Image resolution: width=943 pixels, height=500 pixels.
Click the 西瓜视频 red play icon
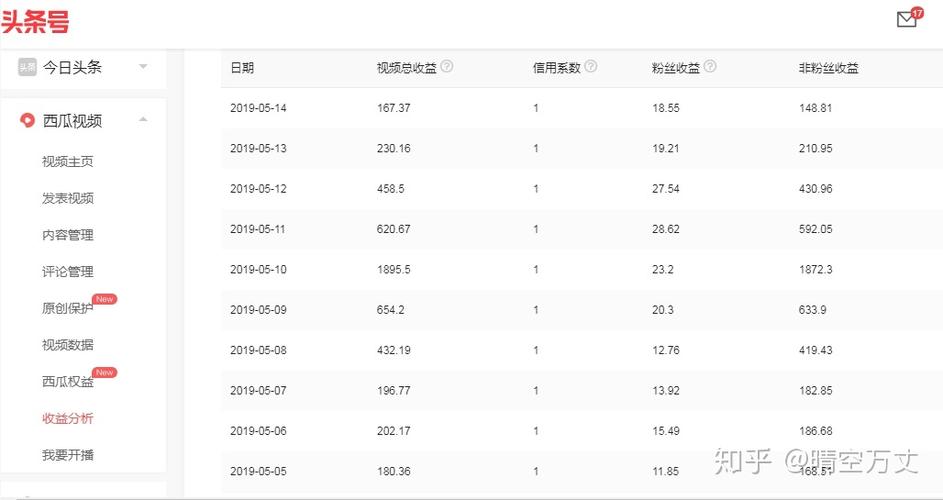point(27,120)
